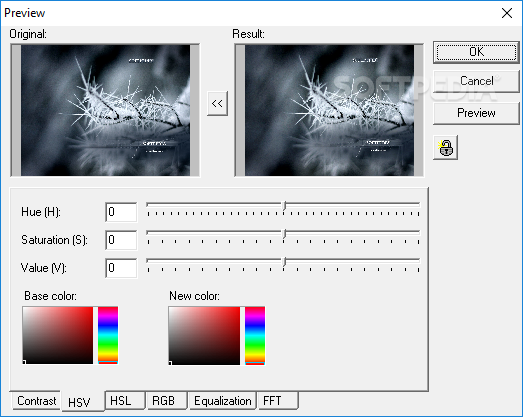Screen dimensions: 523x417
Task: Click the Preview button
Action: pos(476,113)
